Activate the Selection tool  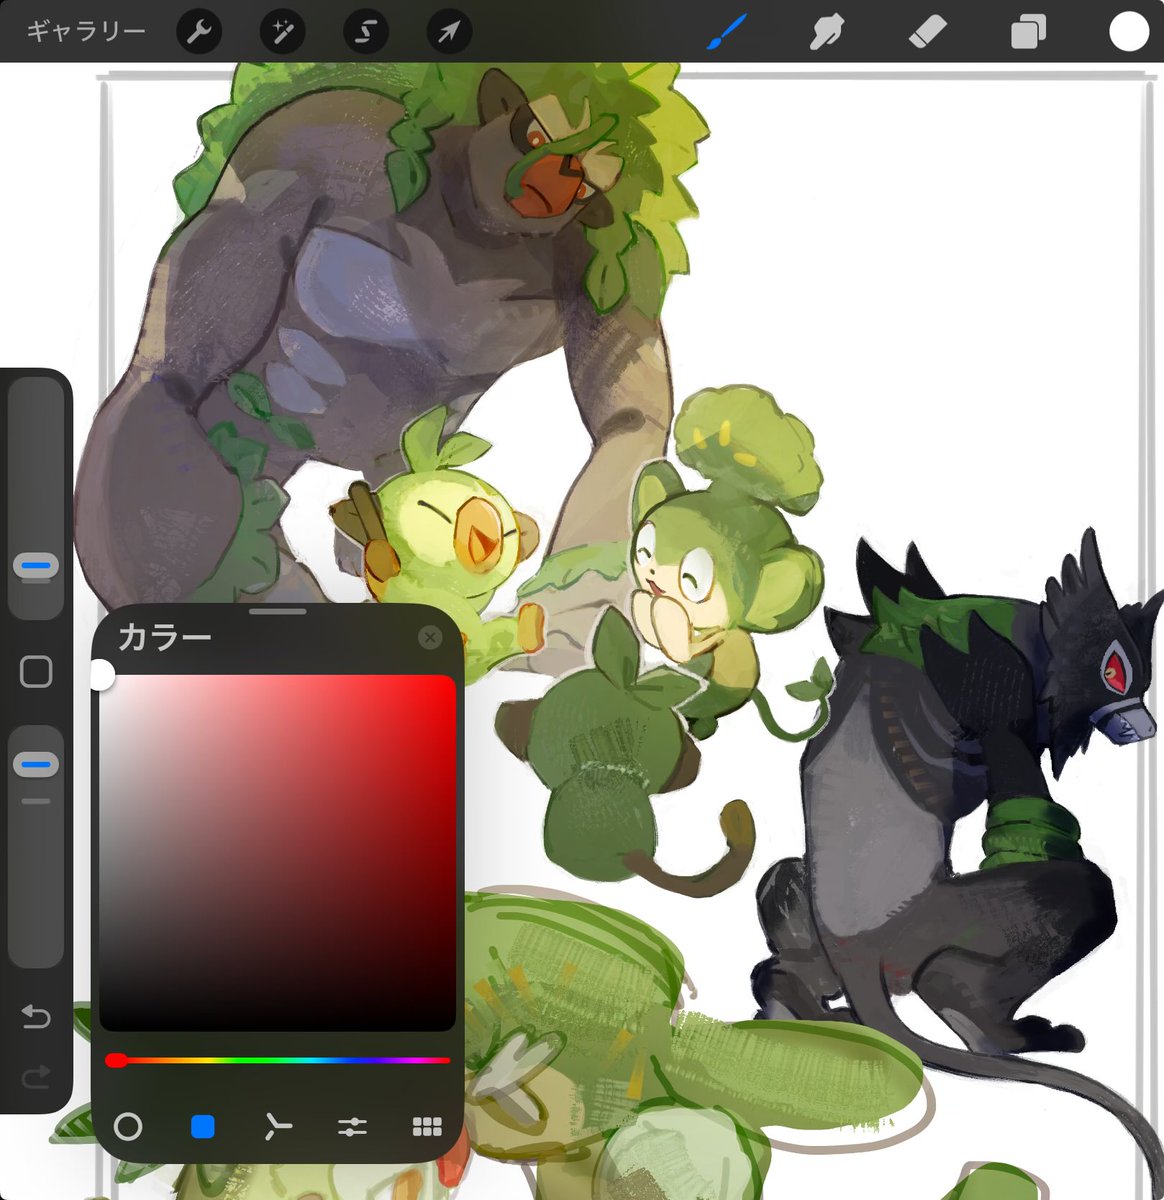[x=365, y=33]
